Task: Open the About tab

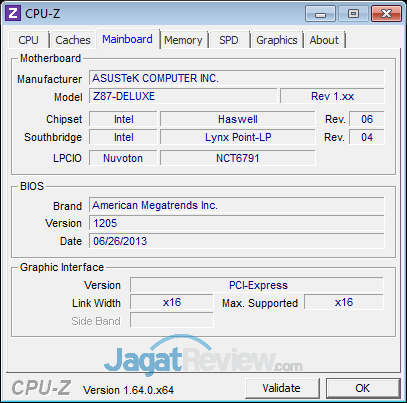Action: point(324,40)
